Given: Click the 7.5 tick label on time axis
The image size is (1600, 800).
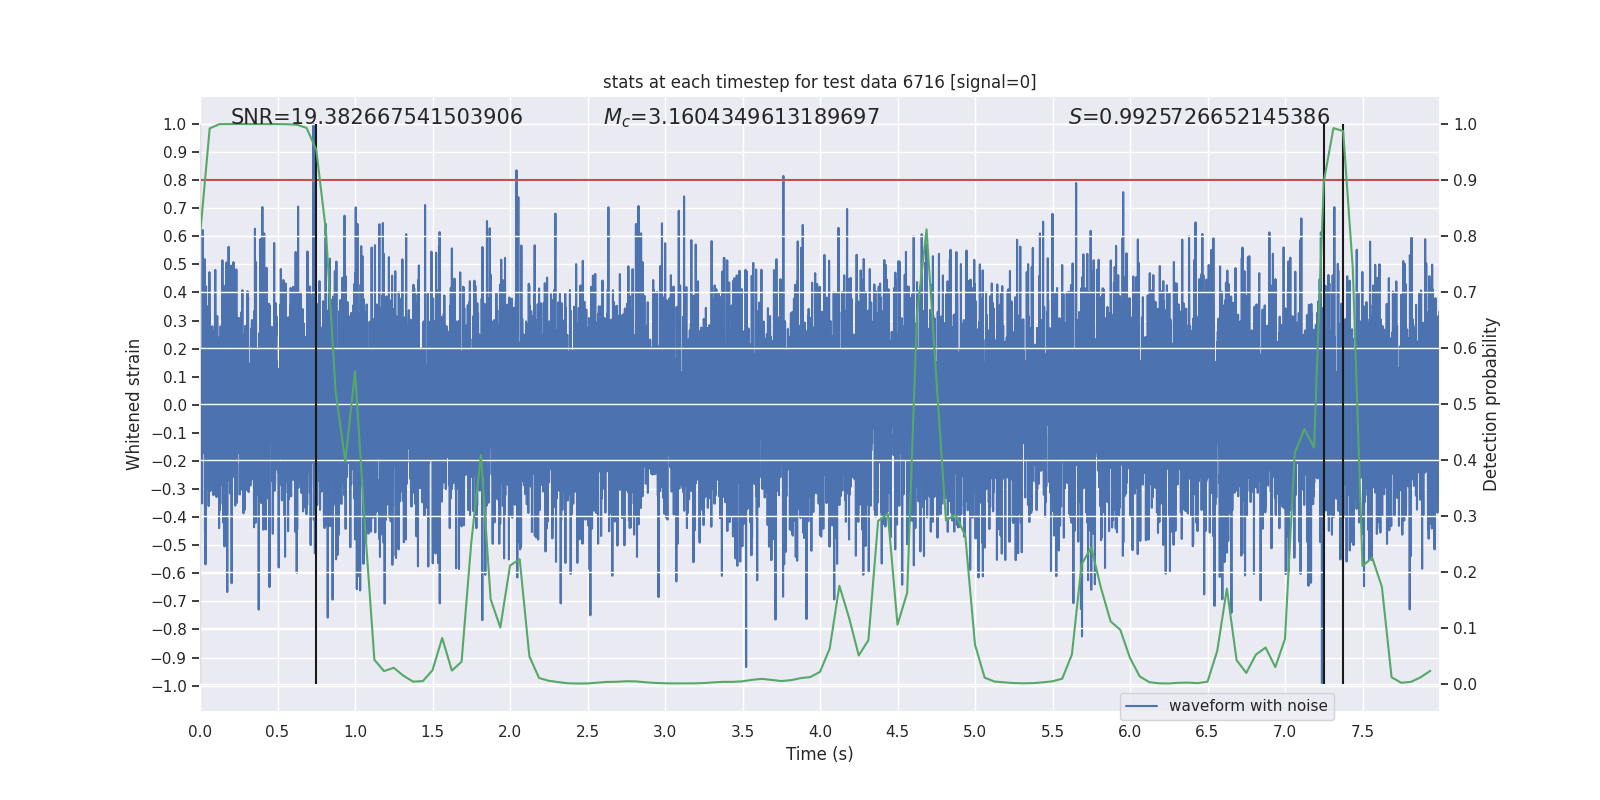Looking at the screenshot, I should pos(1362,731).
